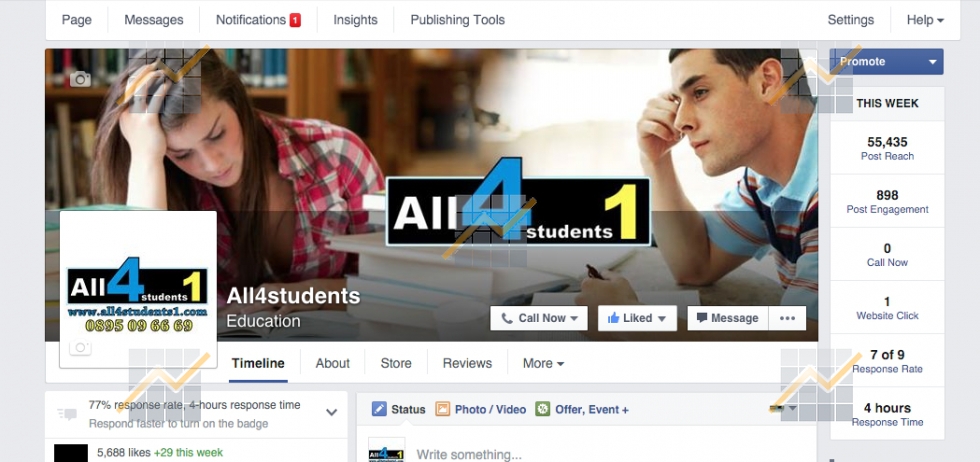Click the Education category link
980x462 pixels.
[263, 321]
